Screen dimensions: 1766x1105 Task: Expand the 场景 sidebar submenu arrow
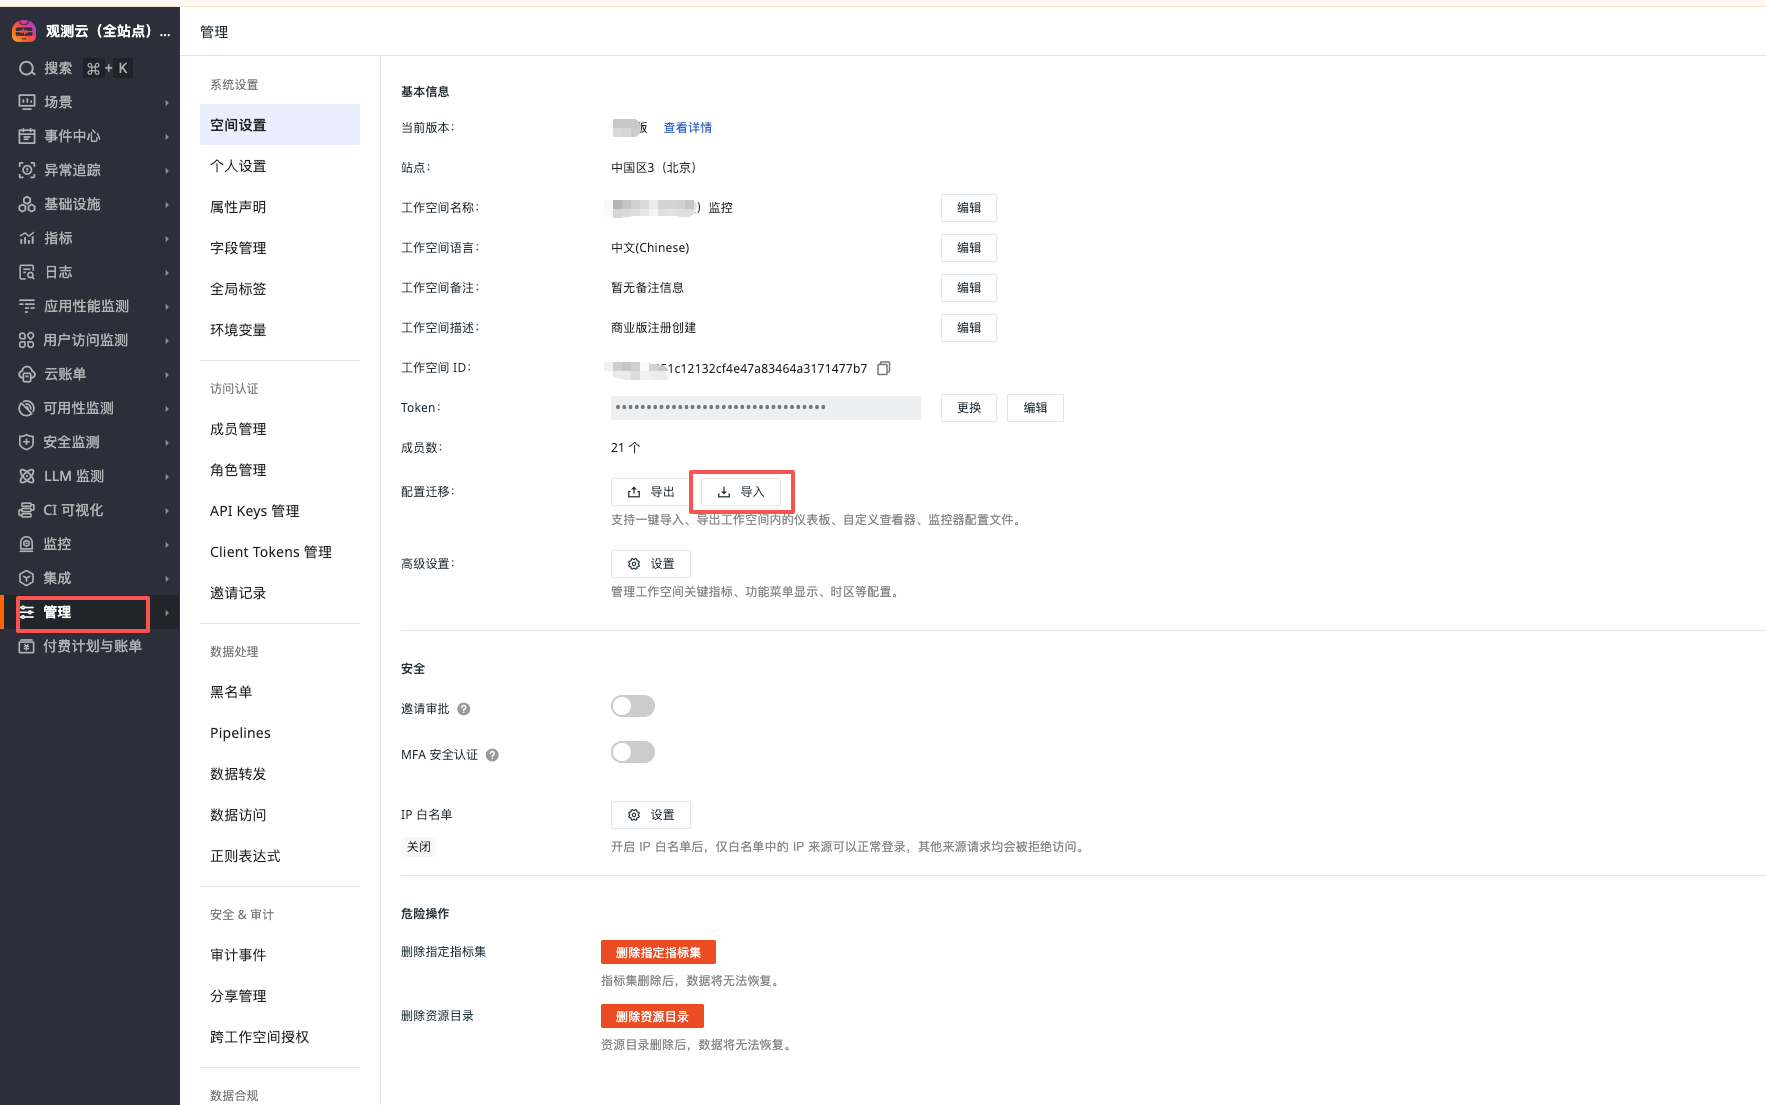[167, 103]
